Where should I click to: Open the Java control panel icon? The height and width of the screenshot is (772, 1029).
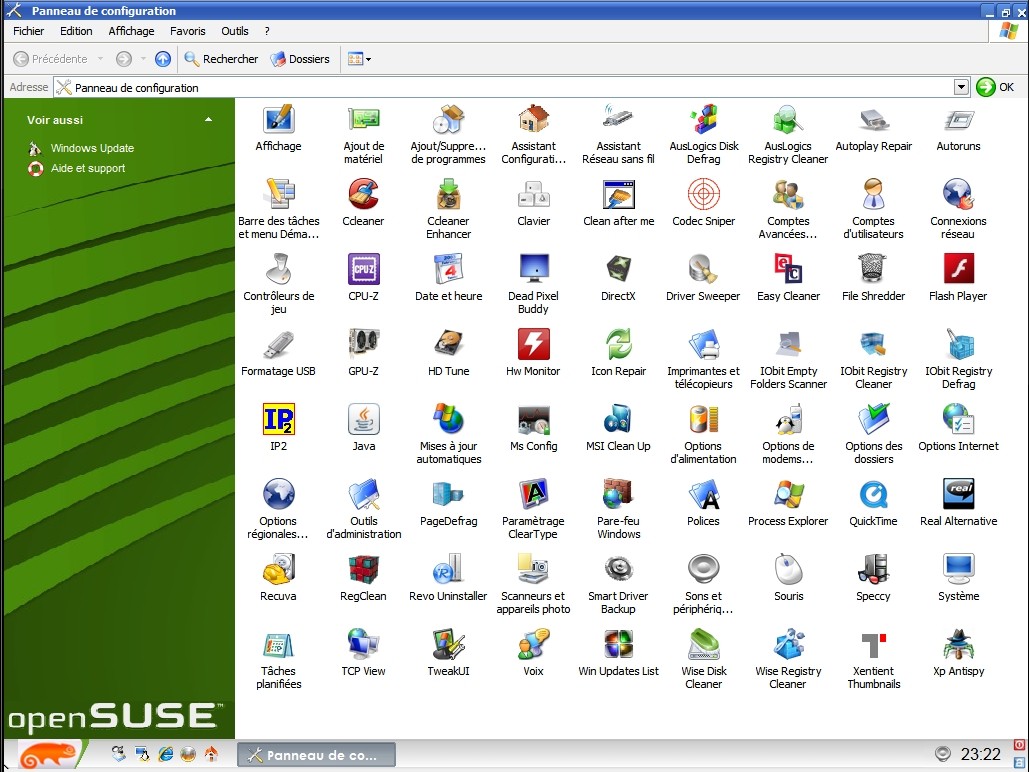pyautogui.click(x=363, y=419)
